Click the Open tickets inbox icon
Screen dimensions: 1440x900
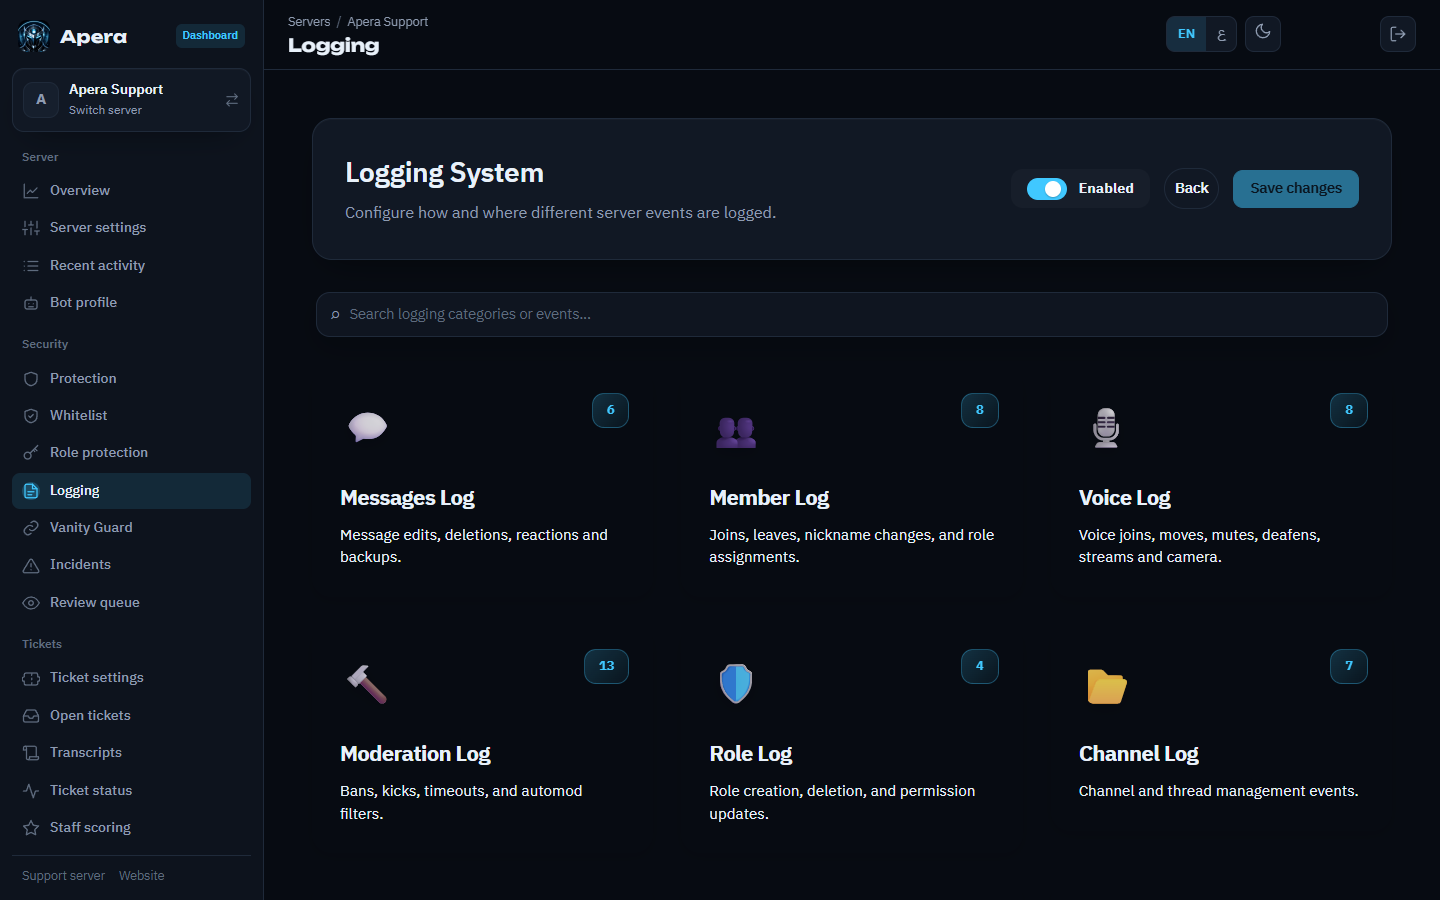point(31,716)
